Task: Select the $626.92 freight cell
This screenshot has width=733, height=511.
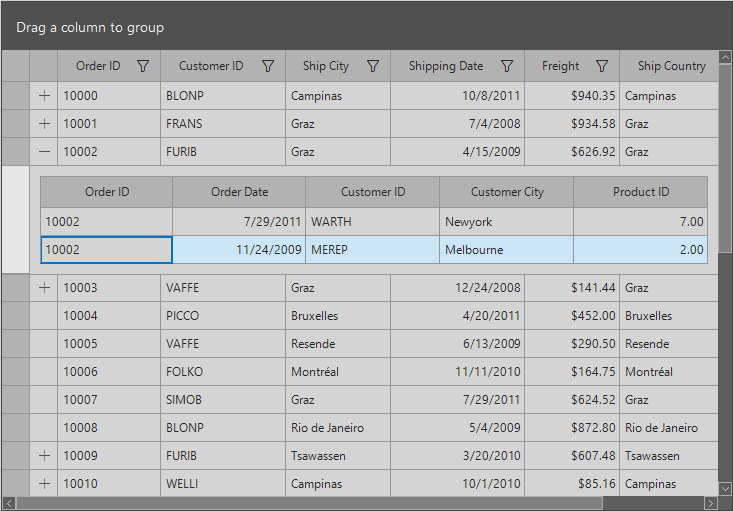Action: point(572,152)
